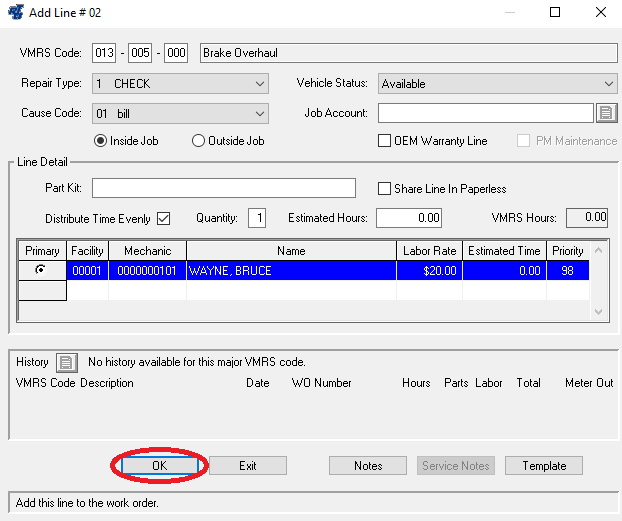Click the Template button
Viewport: 622px width, 521px height.
click(x=543, y=465)
